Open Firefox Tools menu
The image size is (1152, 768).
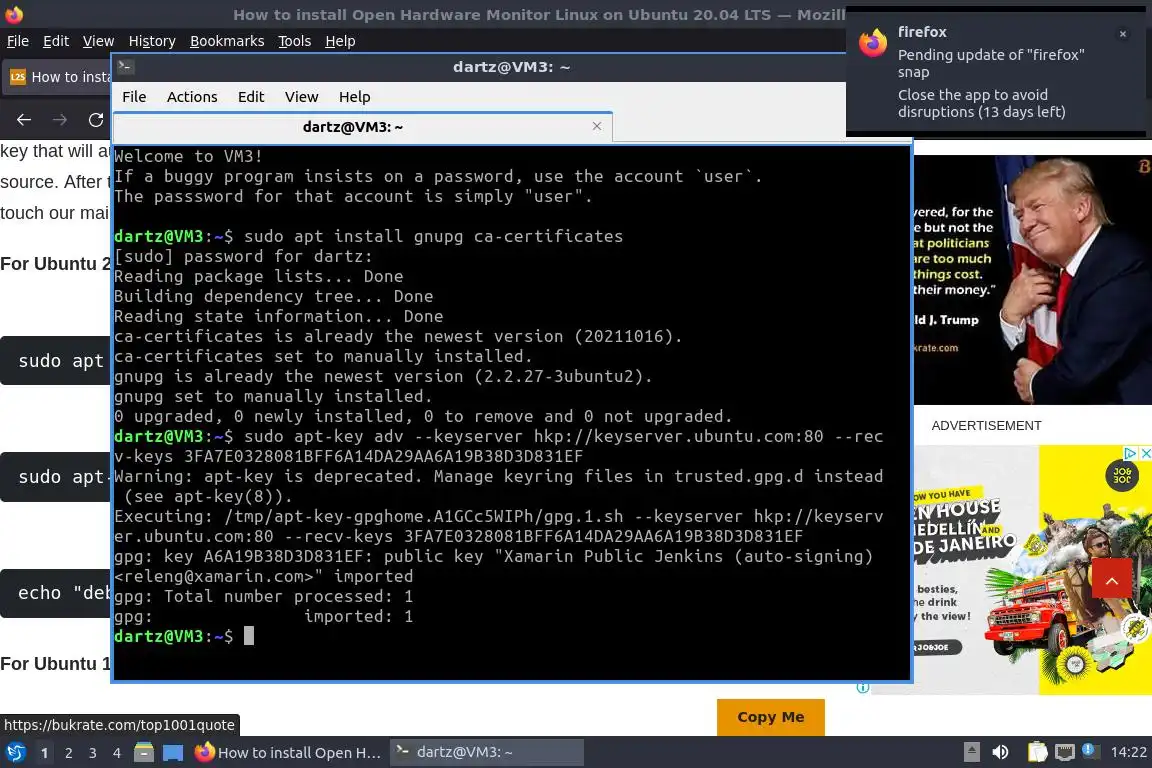295,41
